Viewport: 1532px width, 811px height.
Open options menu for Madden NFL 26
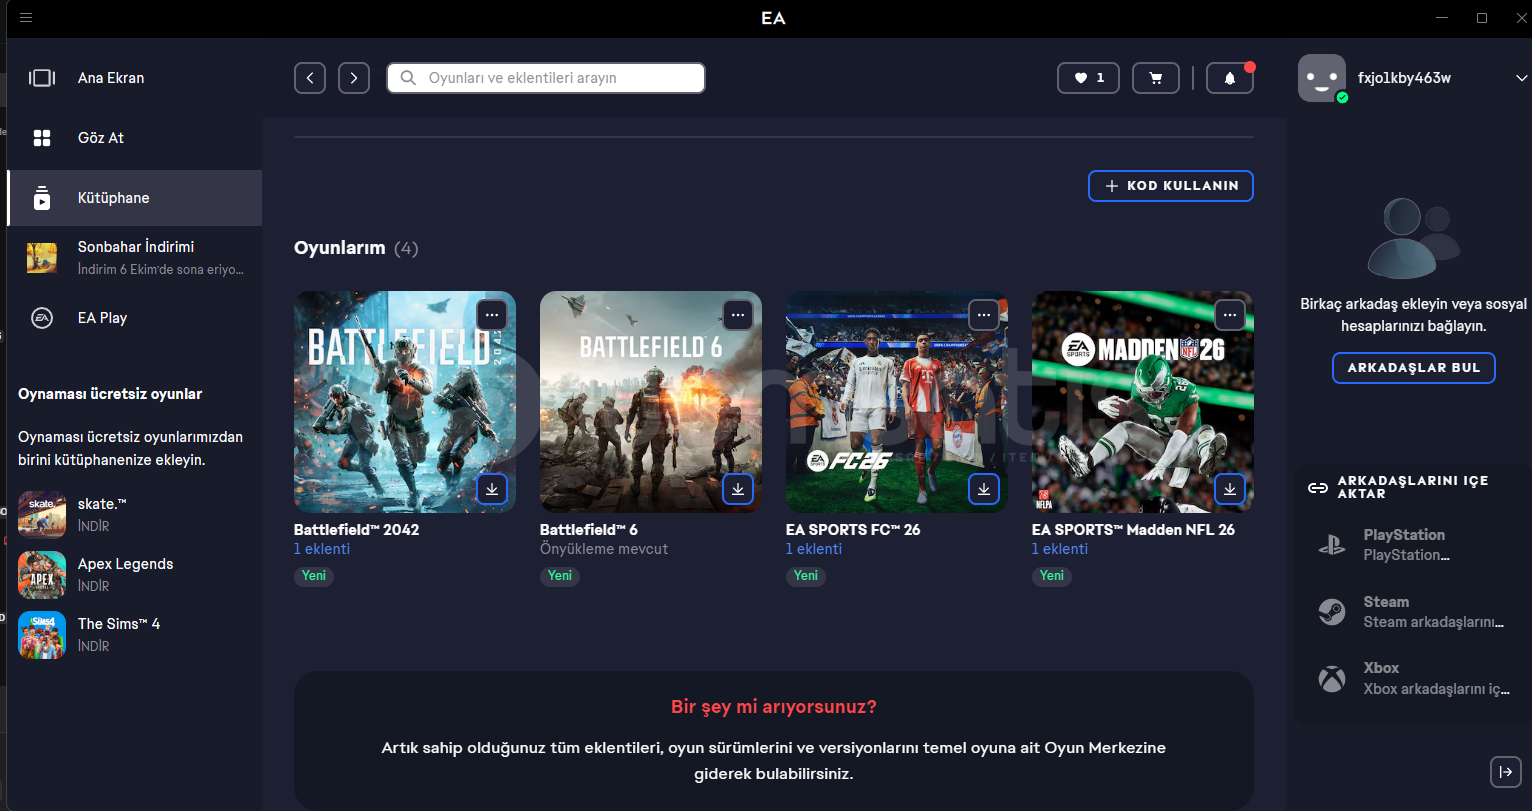click(1229, 315)
